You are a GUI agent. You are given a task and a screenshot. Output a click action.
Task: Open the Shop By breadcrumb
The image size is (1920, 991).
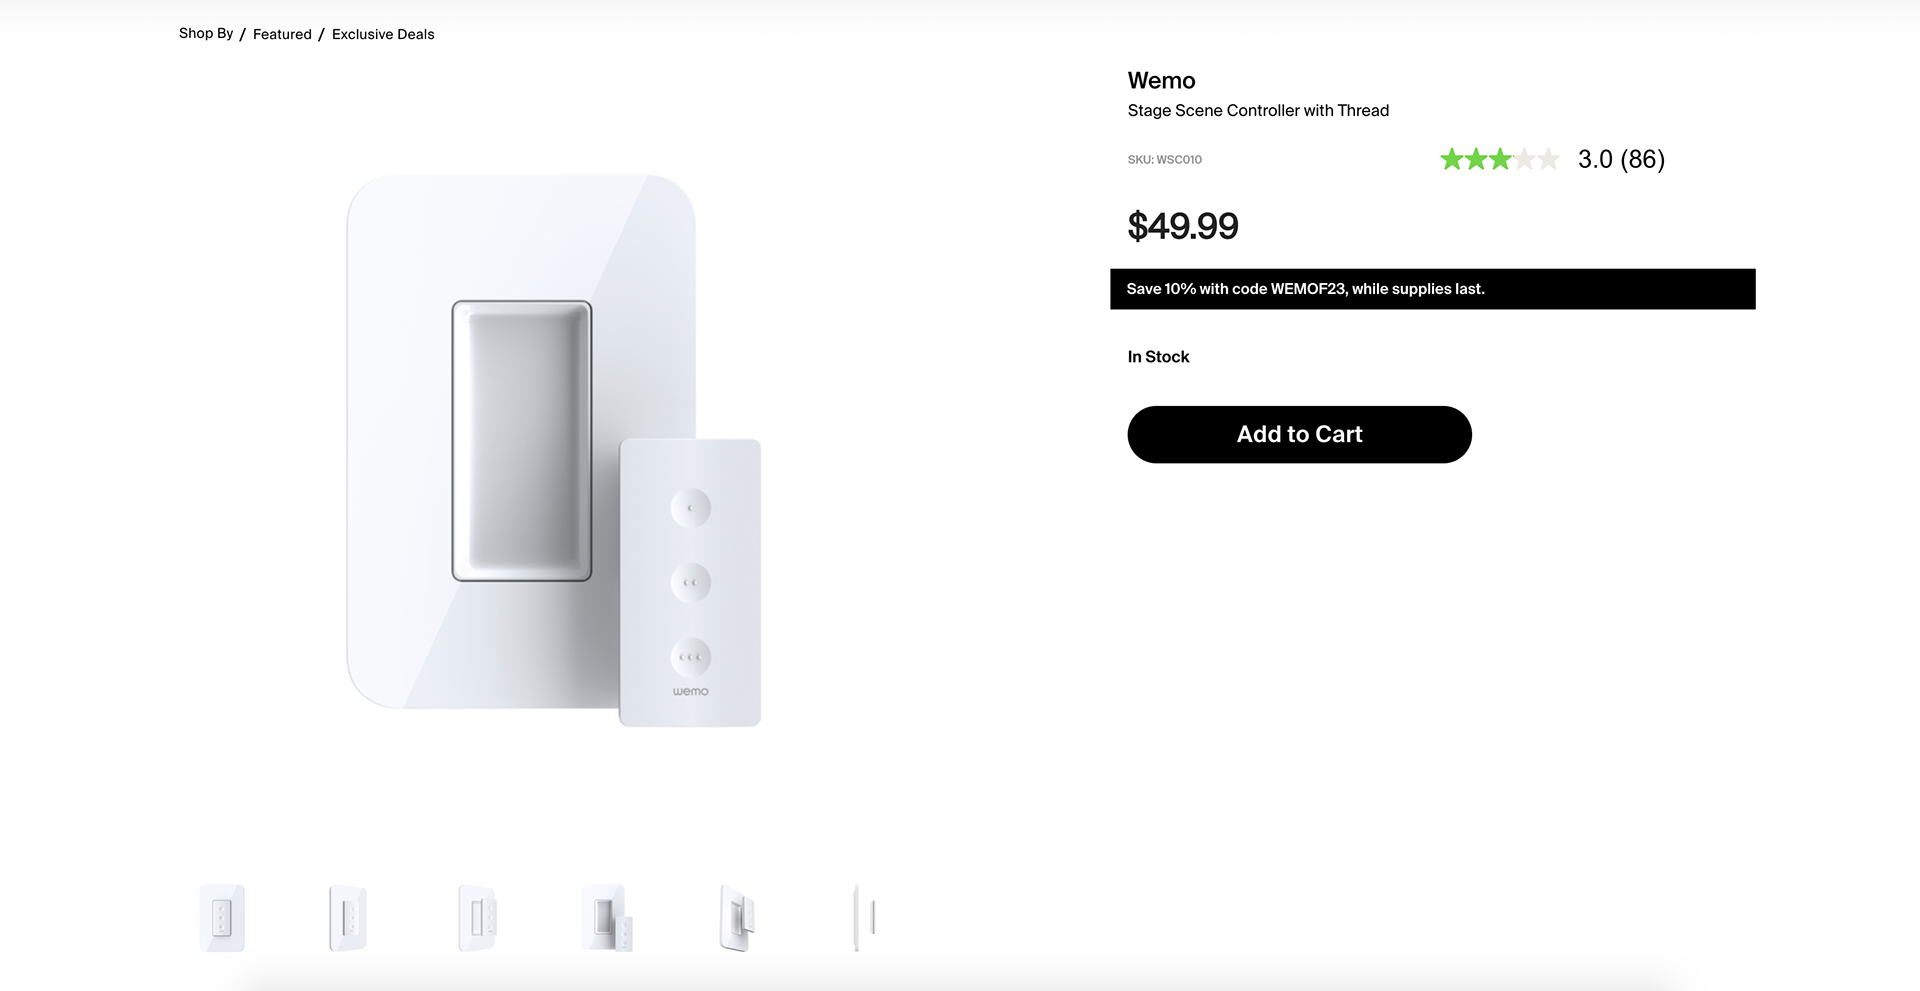[206, 33]
